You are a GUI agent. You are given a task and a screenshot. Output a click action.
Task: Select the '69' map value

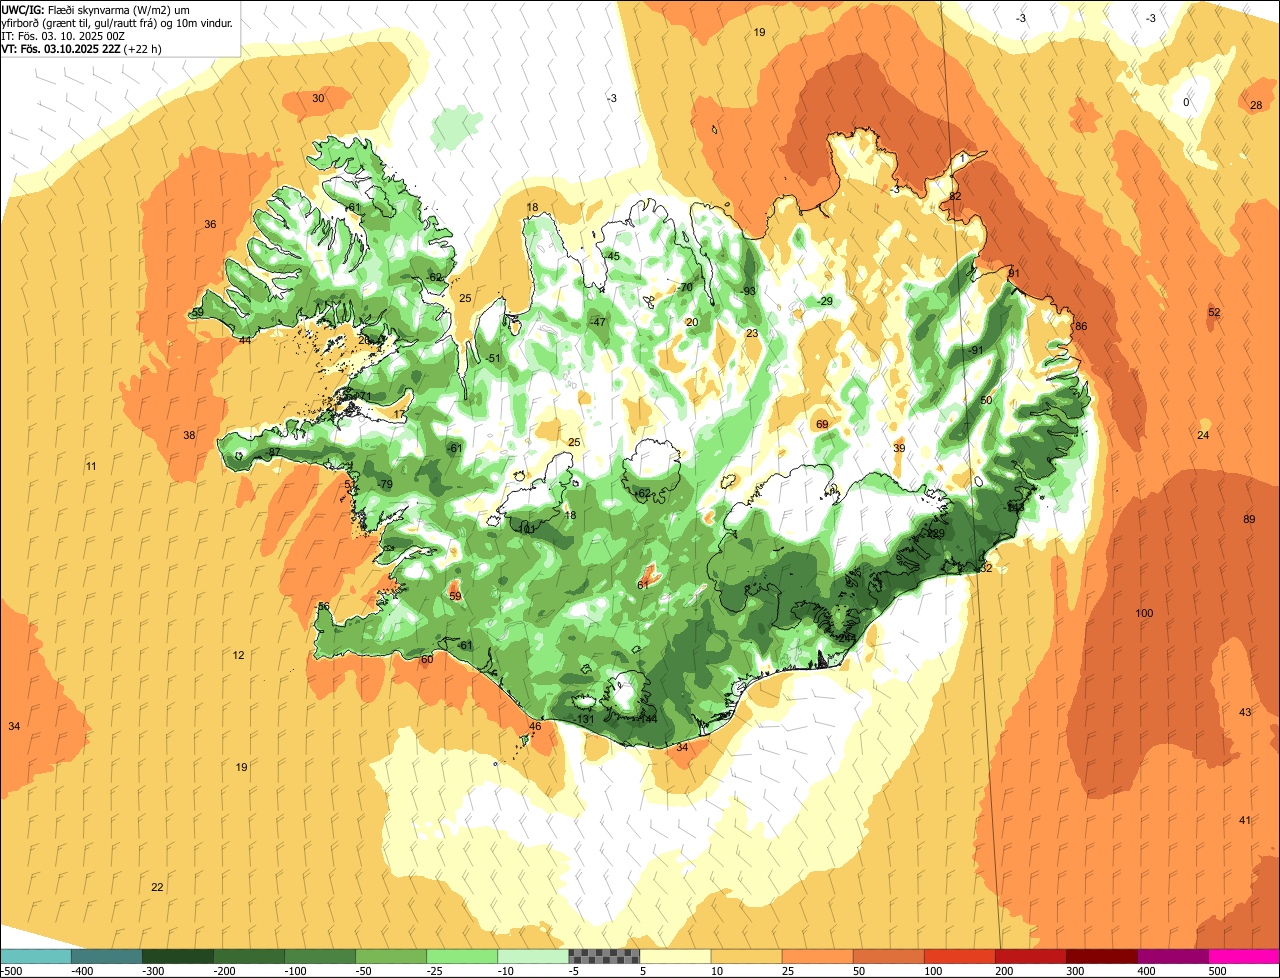822,425
